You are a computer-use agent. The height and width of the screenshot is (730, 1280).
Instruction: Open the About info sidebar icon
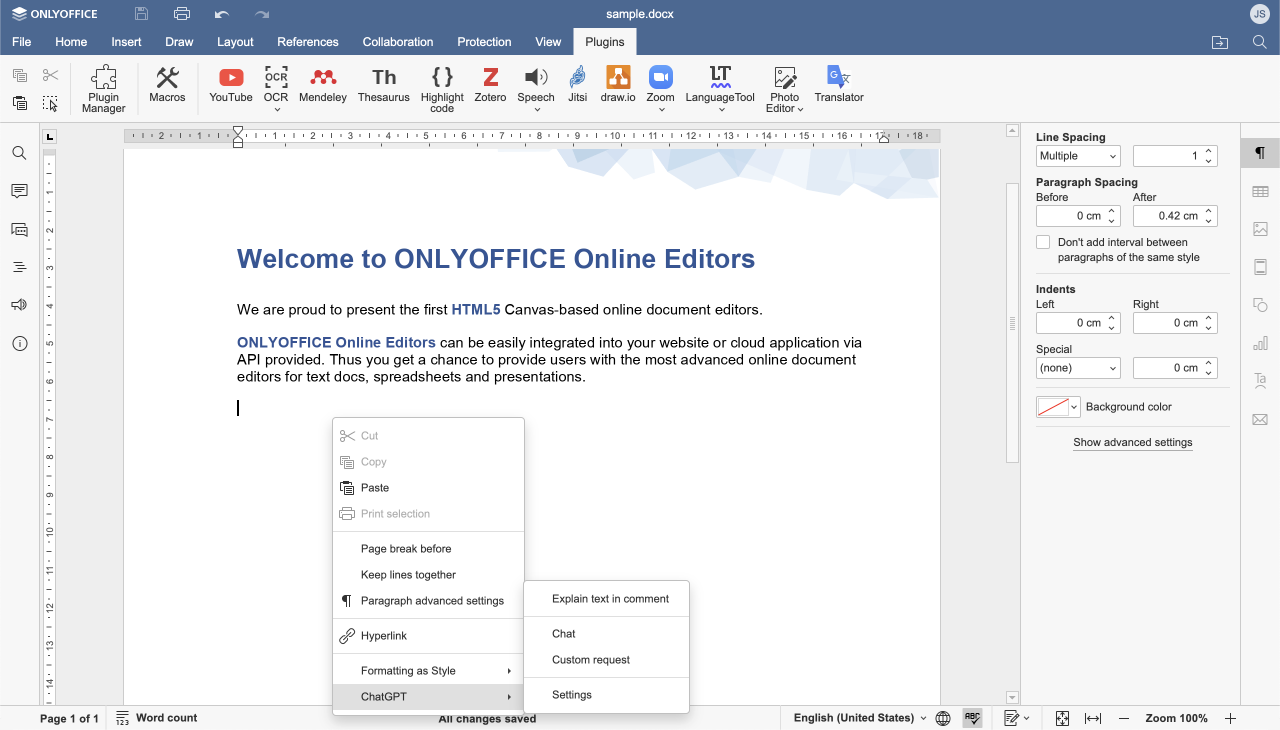[19, 343]
